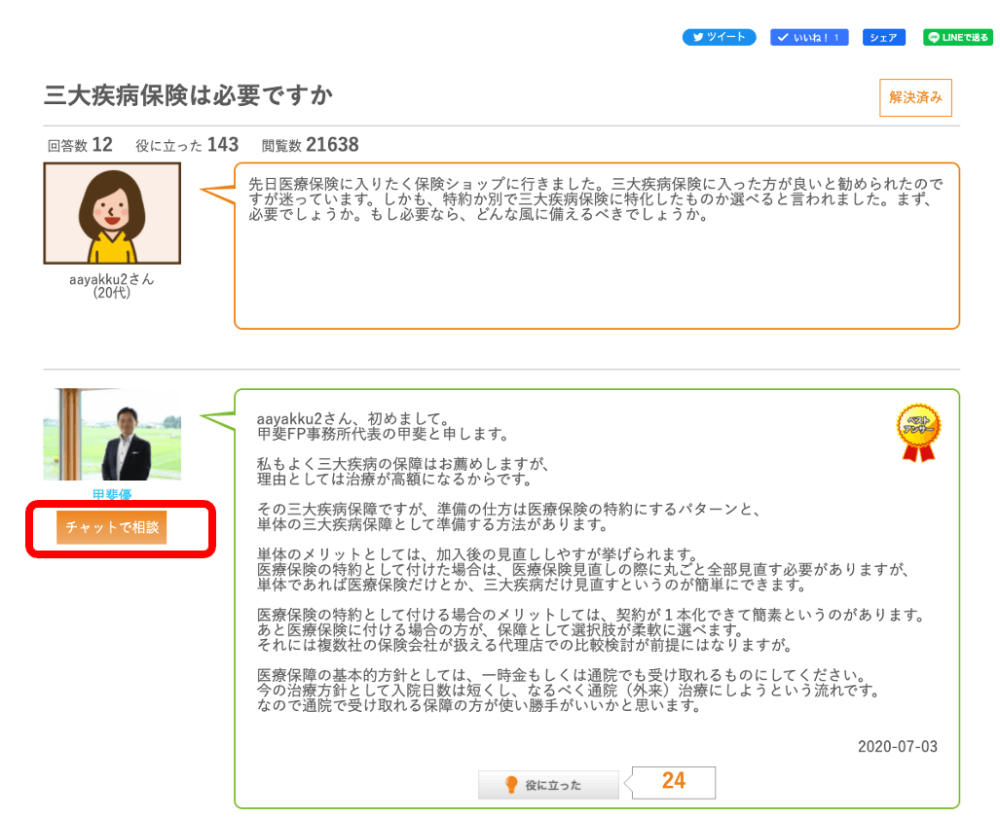Click the aayakku2 user avatar illustration
Viewport: 1000px width, 818px height.
click(112, 213)
